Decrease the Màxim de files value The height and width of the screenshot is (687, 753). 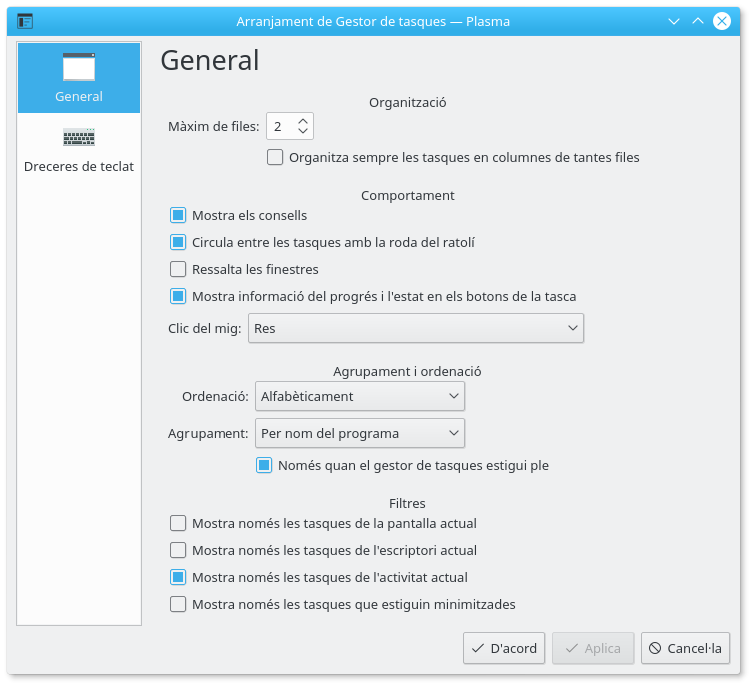point(303,132)
